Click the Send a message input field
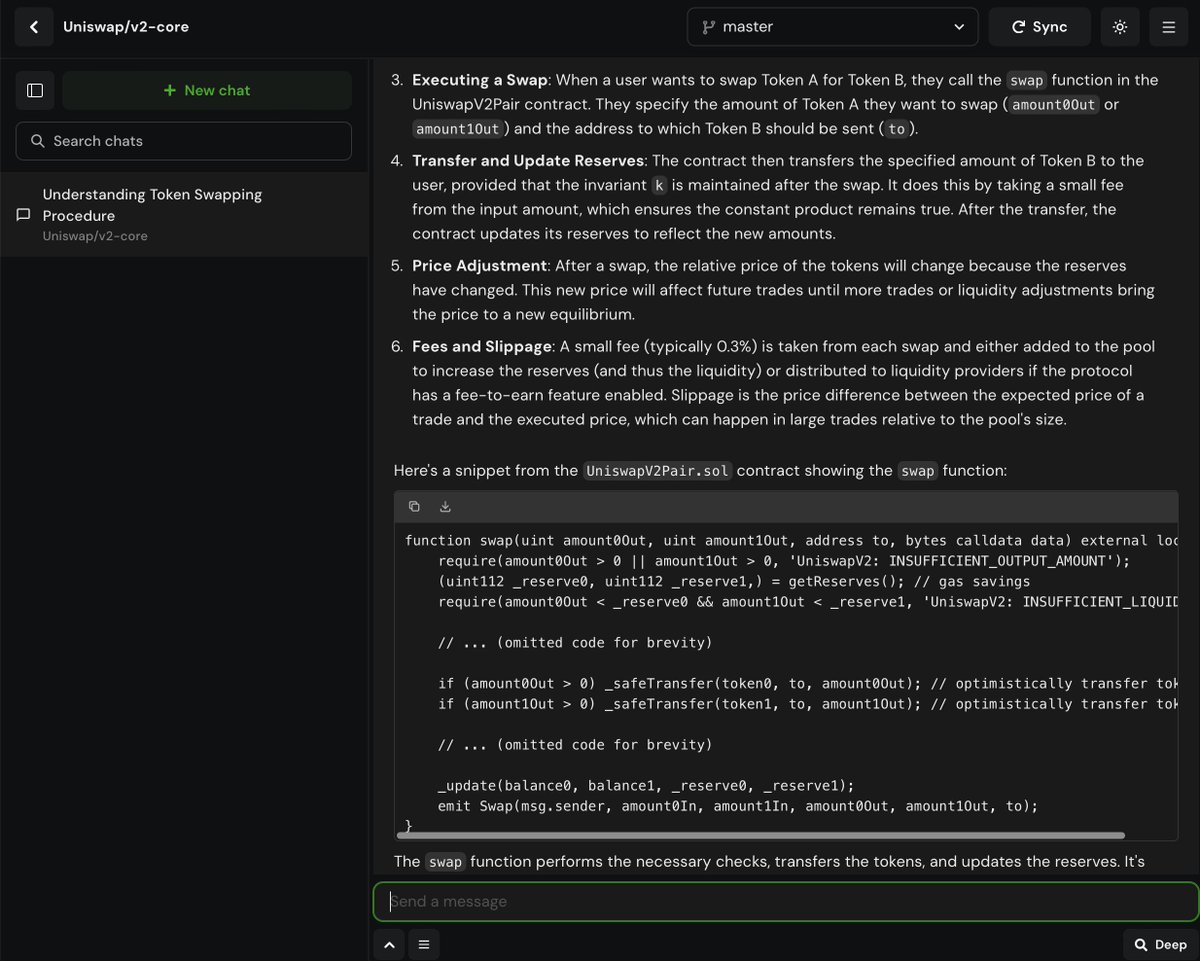This screenshot has height=961, width=1200. pos(784,901)
